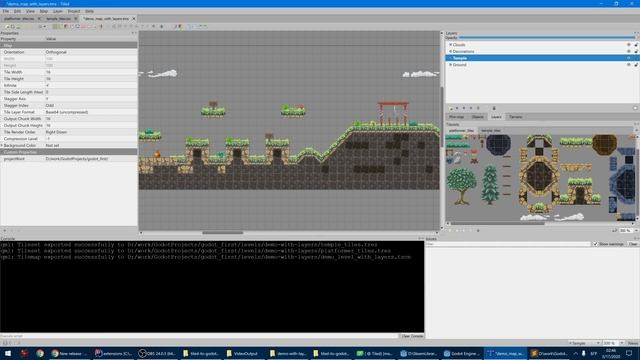
Task: Toggle visibility eye of Ground layer
Action: (629, 64)
